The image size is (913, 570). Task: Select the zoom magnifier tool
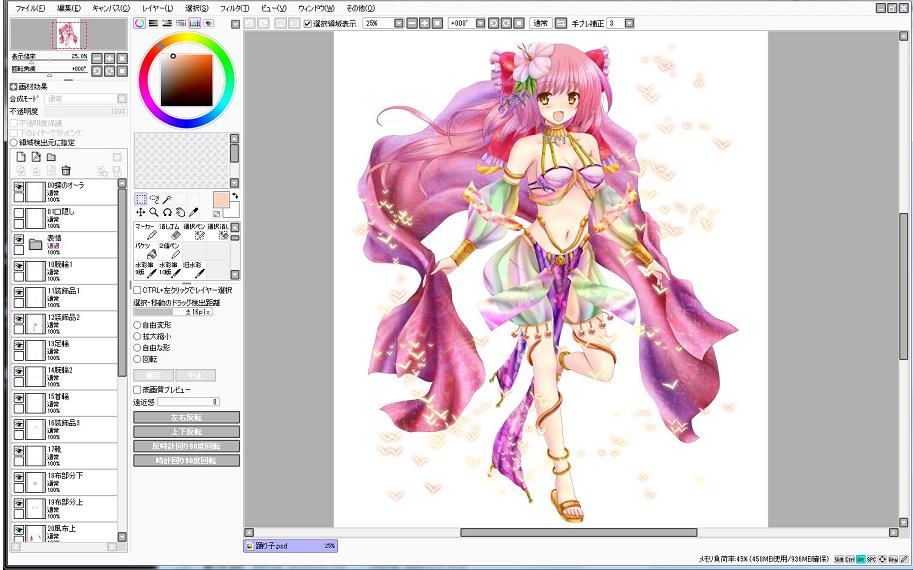(x=154, y=212)
